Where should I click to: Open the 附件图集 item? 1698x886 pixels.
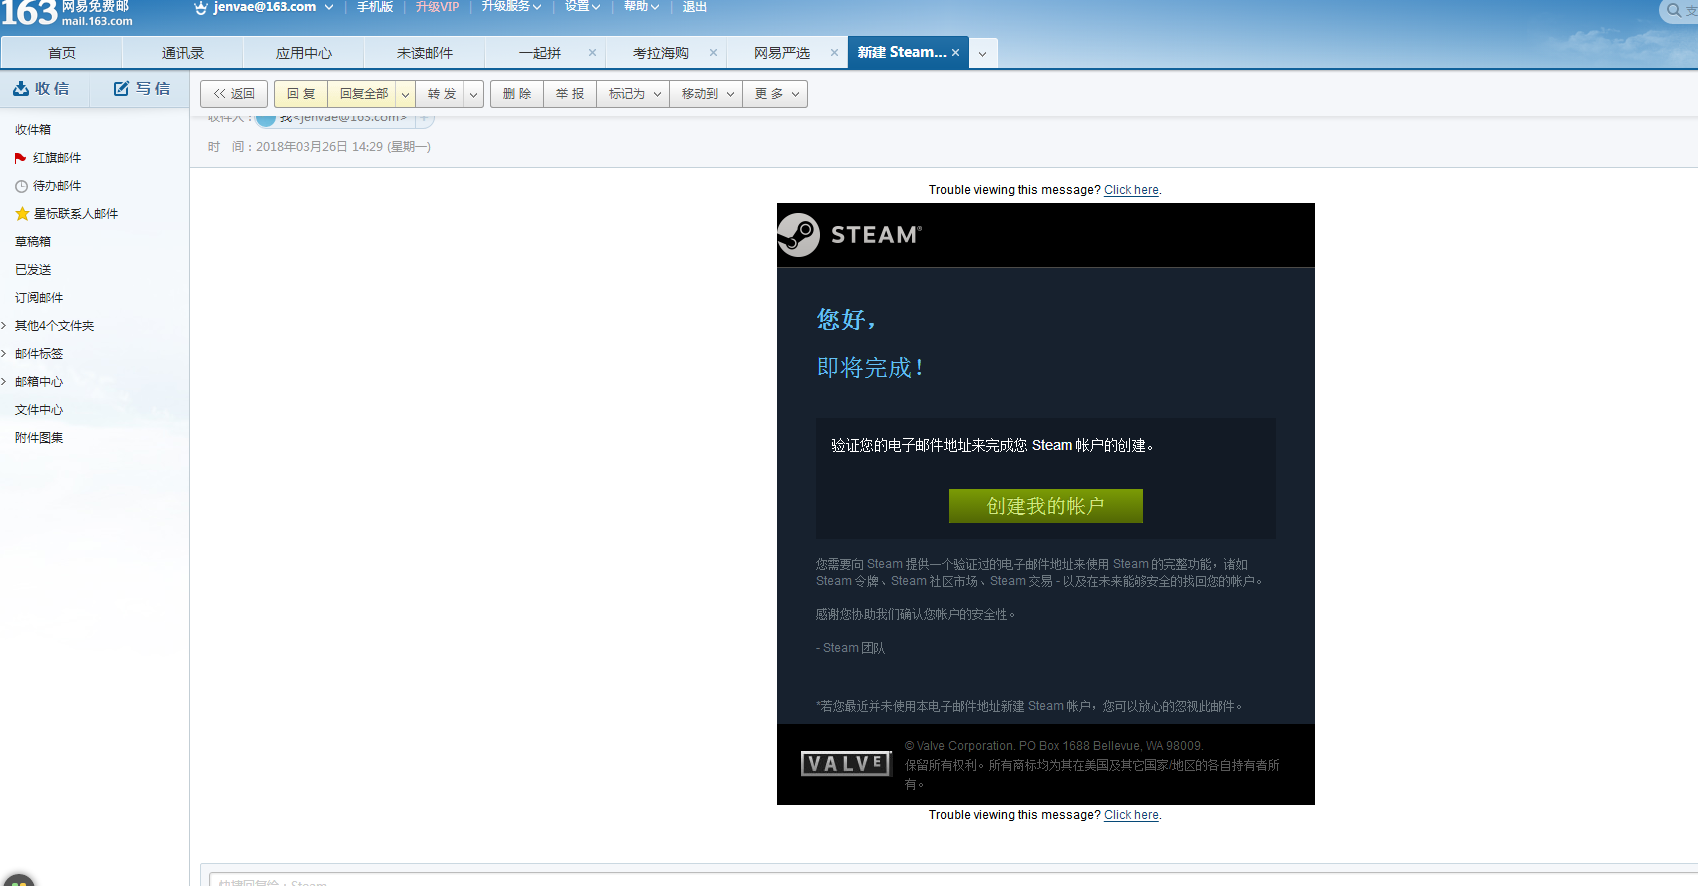point(39,438)
